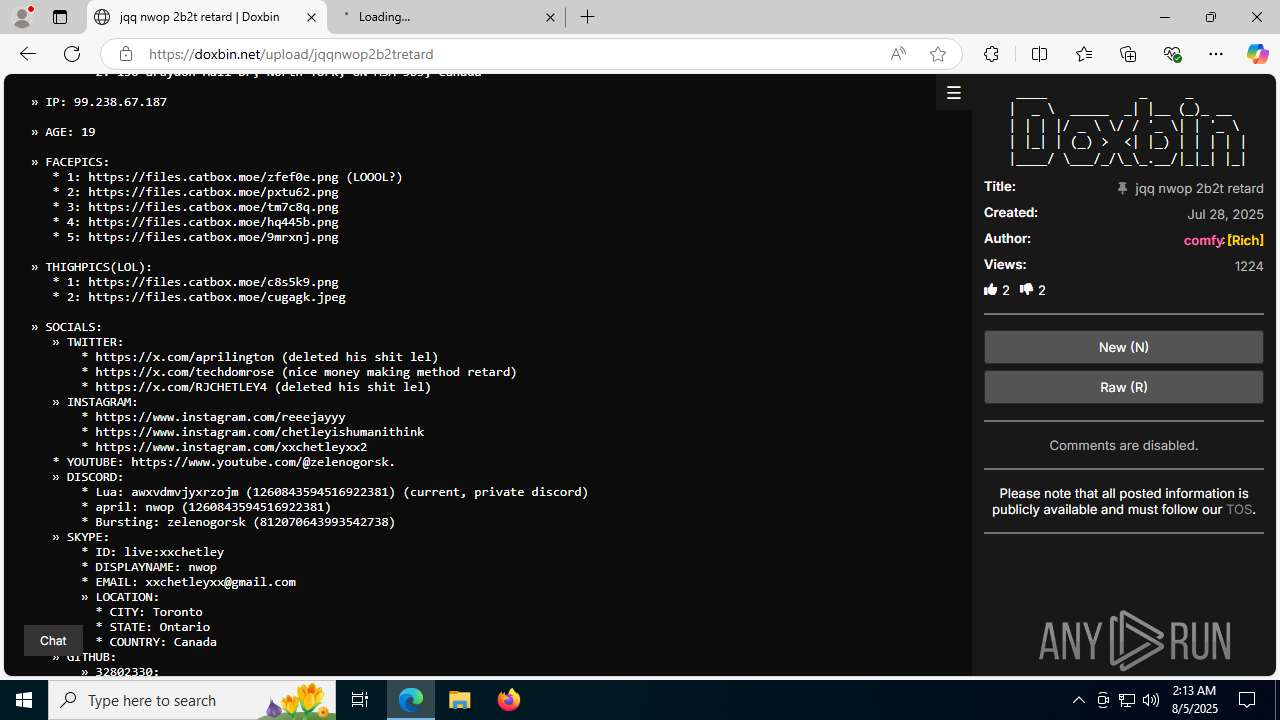
Task: Open the tab actions menu
Action: coord(60,17)
